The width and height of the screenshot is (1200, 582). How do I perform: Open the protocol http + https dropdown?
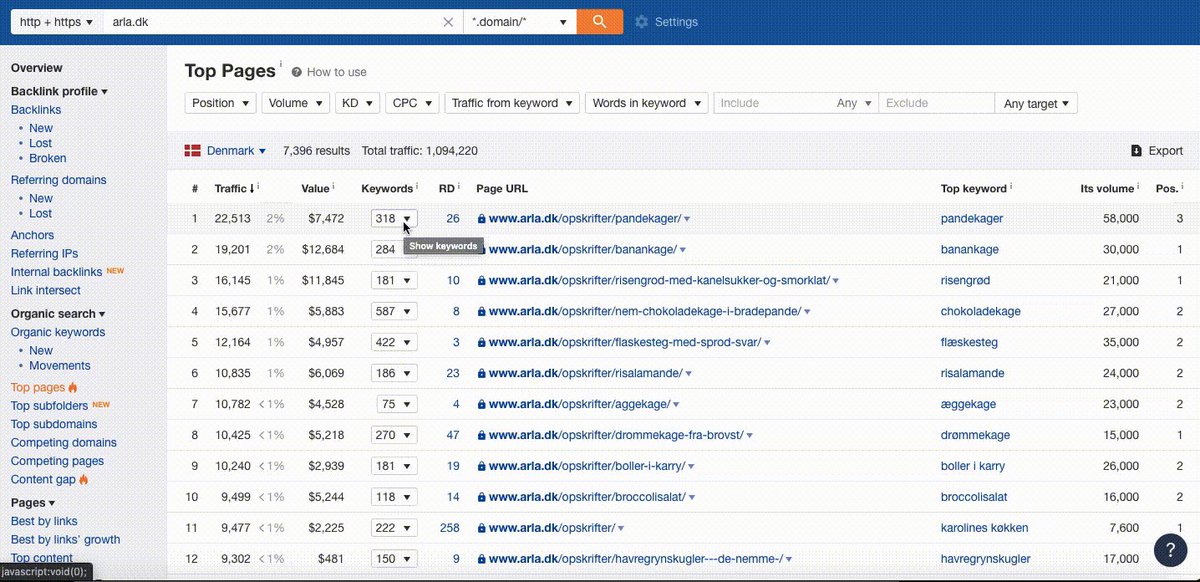click(x=56, y=21)
